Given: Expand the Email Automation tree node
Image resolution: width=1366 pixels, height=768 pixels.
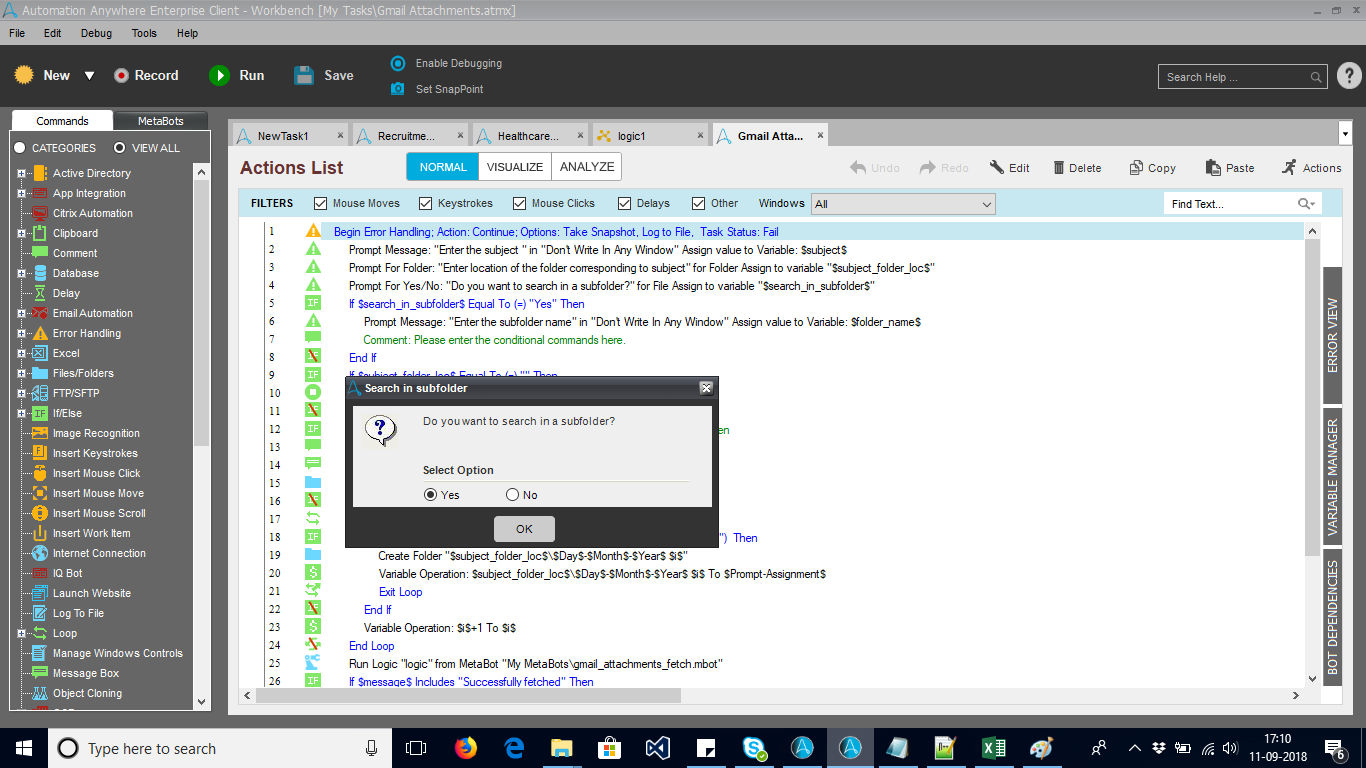Looking at the screenshot, I should tap(21, 313).
